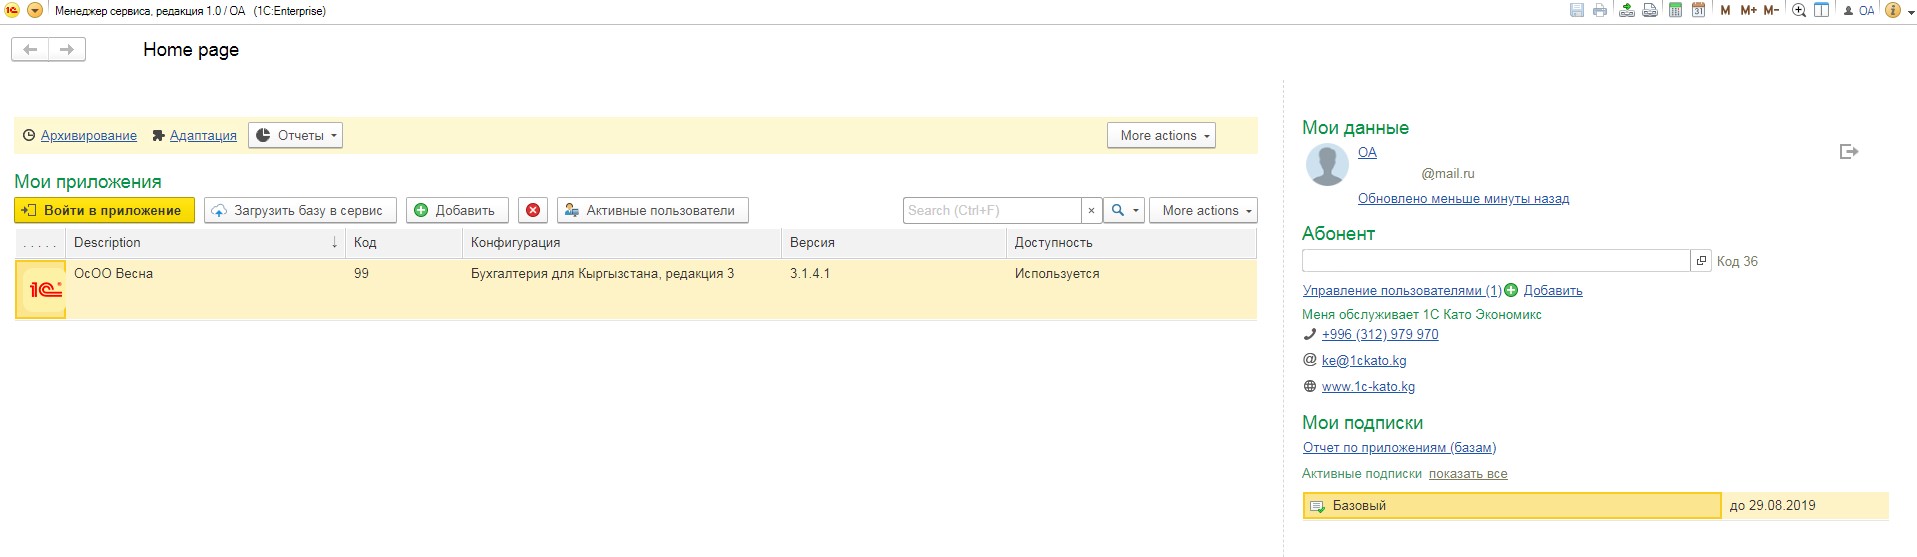Open More actions beside the search field
1917x557 pixels.
point(1203,210)
